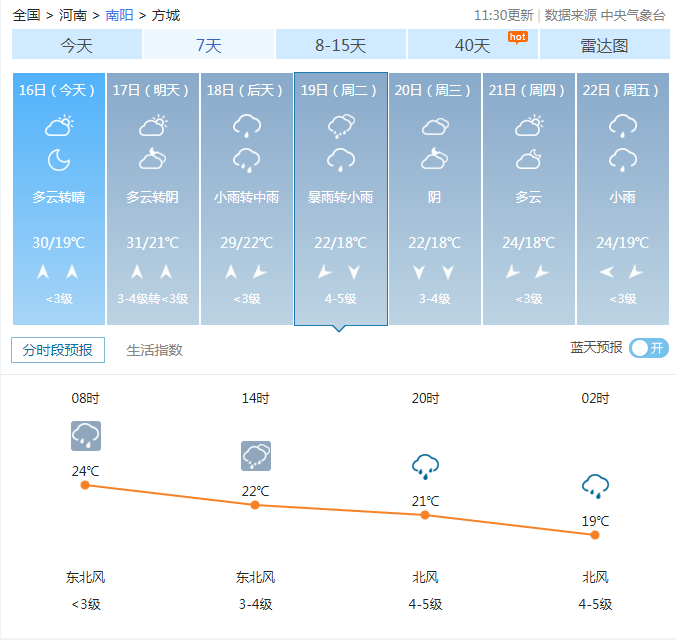Open the 7天 forecast tab
The width and height of the screenshot is (676, 640).
pyautogui.click(x=208, y=45)
